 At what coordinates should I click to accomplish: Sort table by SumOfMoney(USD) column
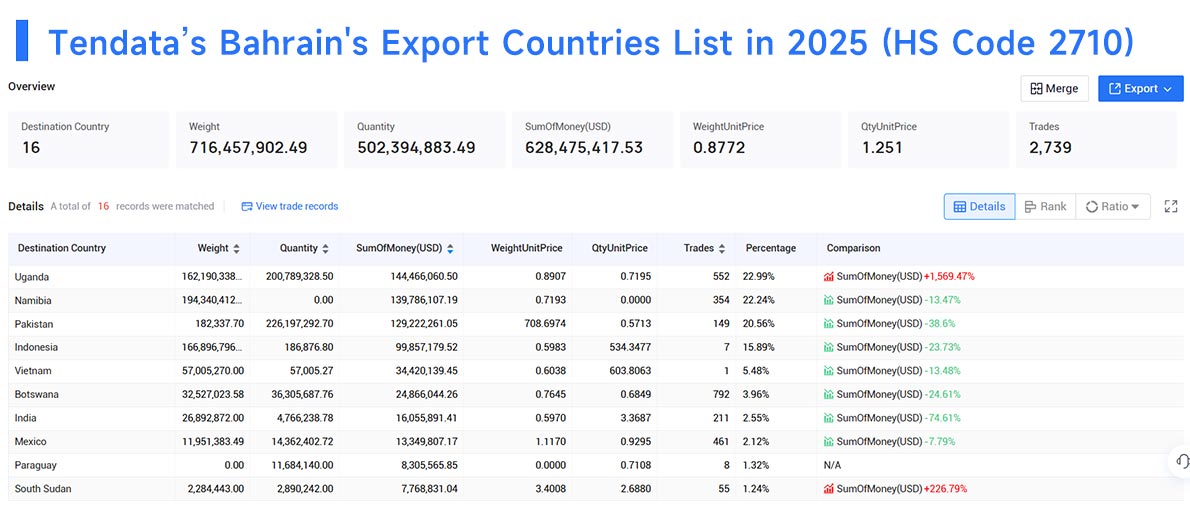coord(450,249)
